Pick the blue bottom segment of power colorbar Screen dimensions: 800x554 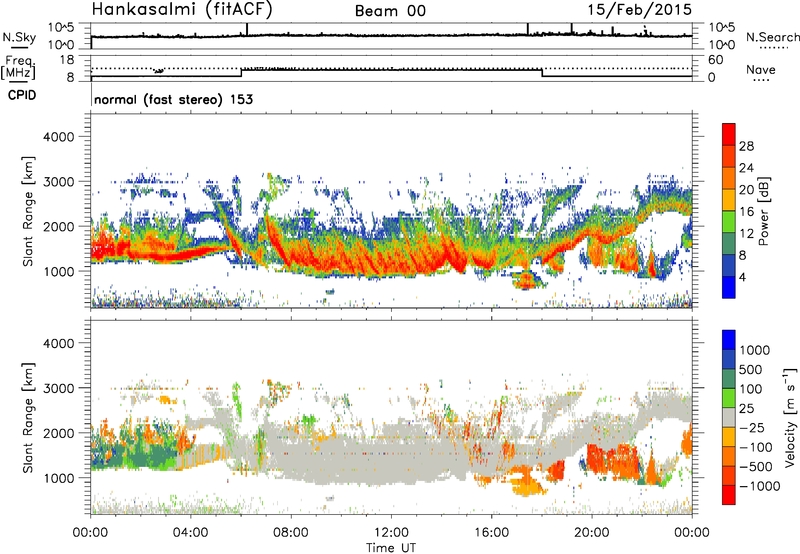tap(729, 288)
